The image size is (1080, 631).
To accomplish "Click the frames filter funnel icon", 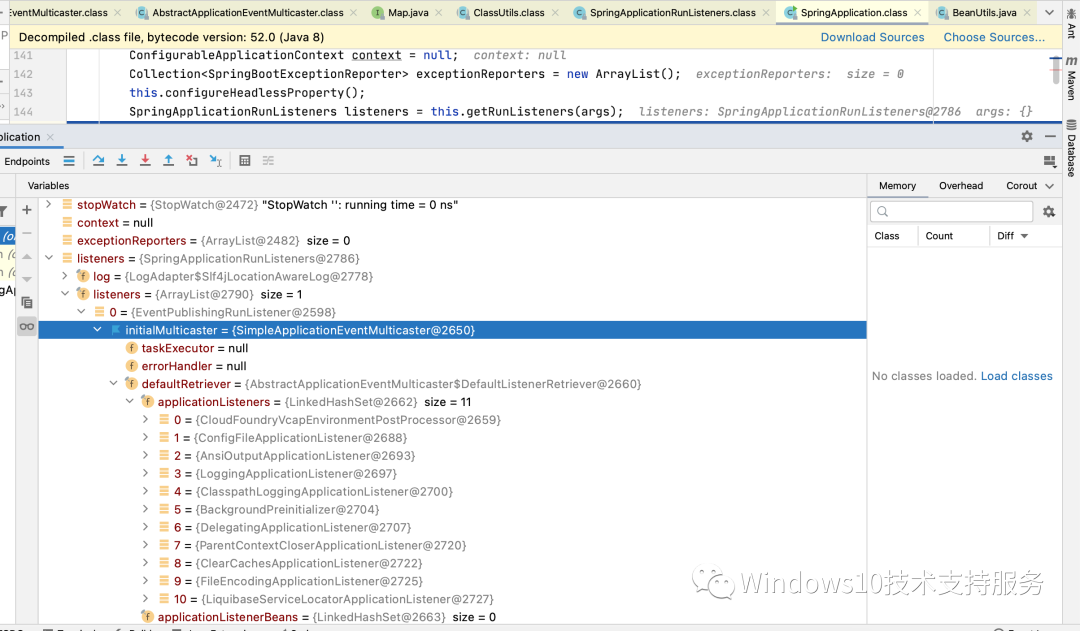I will tap(3, 211).
